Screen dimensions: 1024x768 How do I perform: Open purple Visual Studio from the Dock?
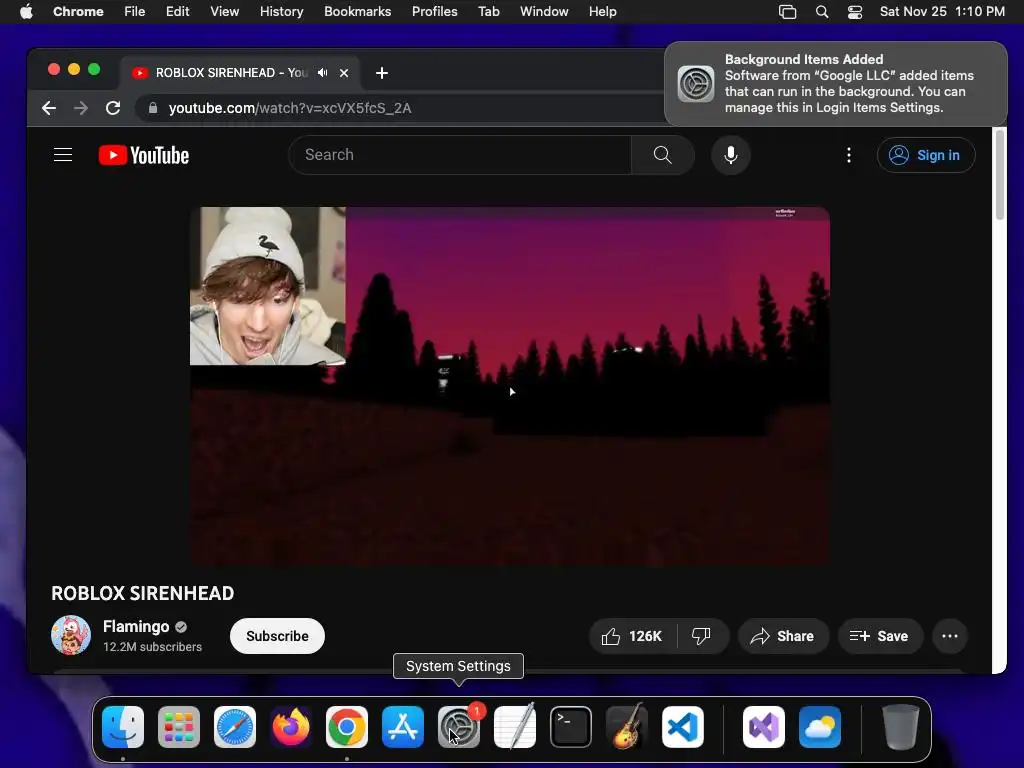click(x=763, y=727)
